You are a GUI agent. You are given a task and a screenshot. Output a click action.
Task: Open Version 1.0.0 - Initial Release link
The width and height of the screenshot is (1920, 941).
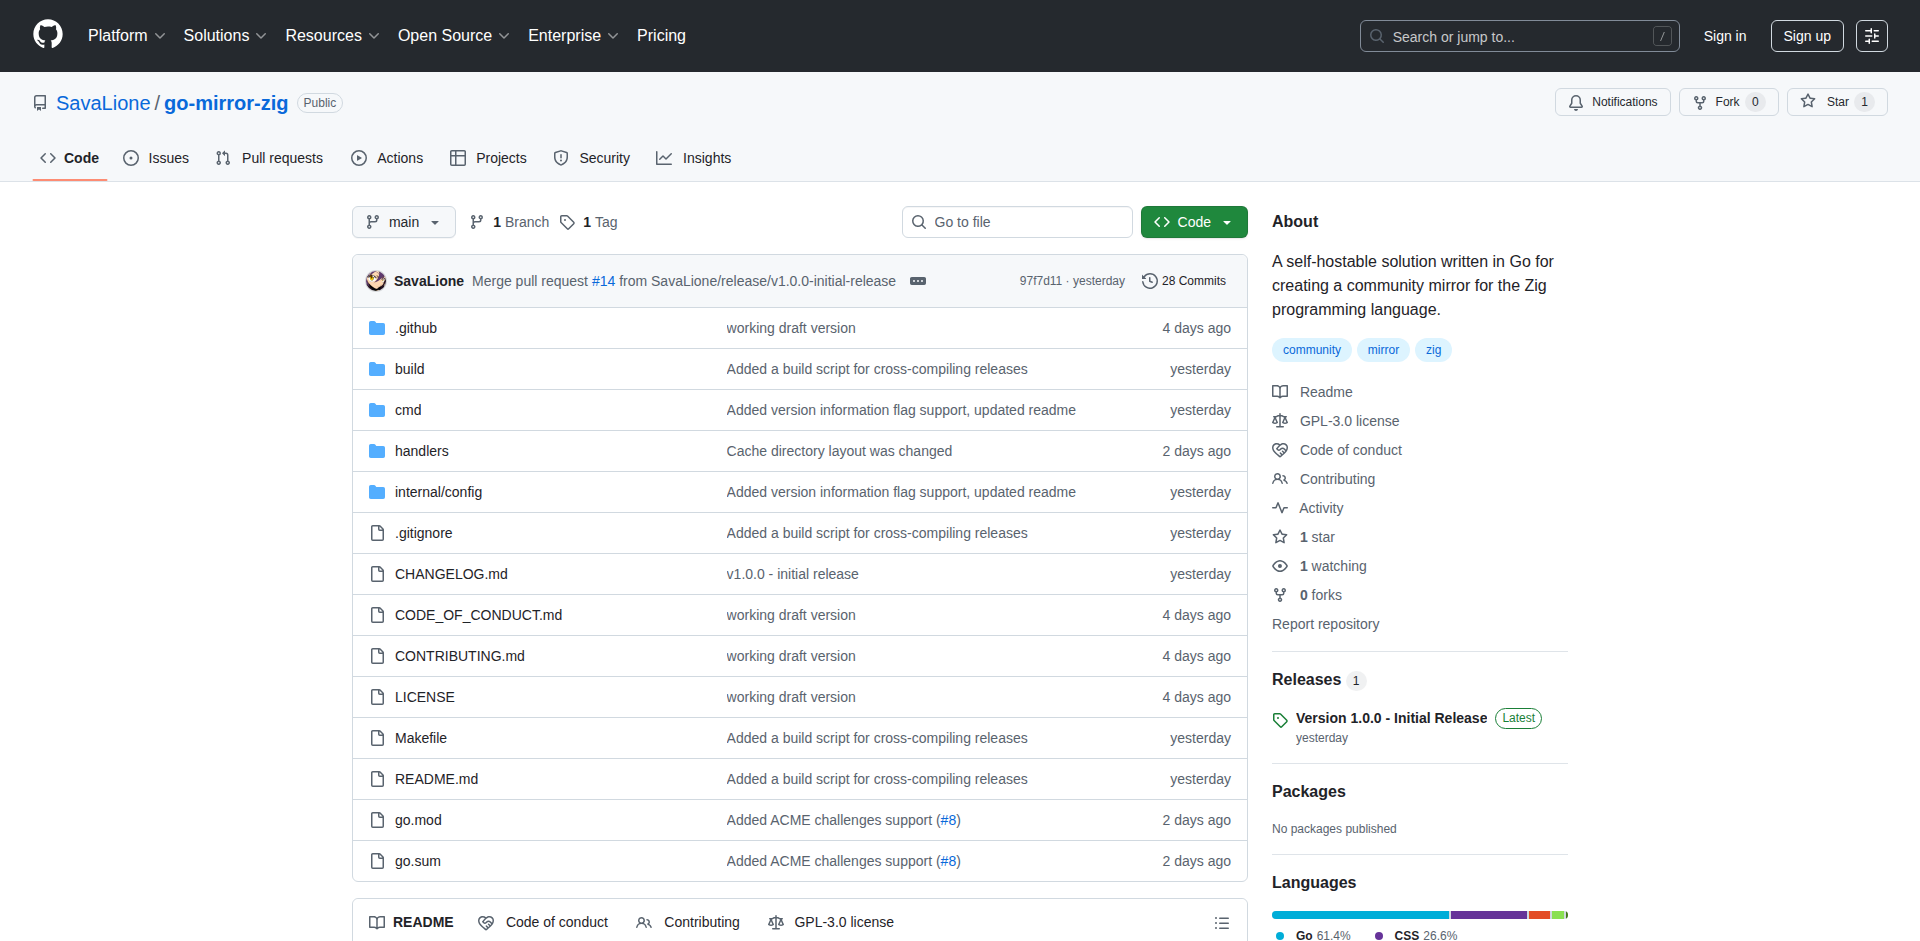(x=1391, y=718)
